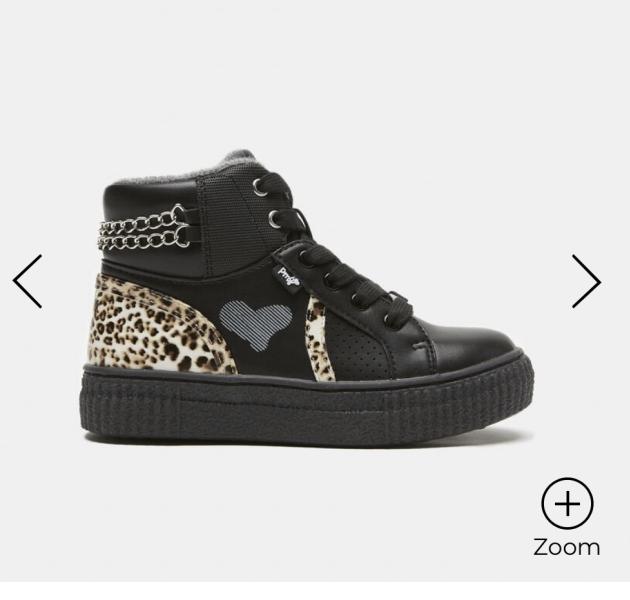Select the large leopard print heel panel
The image size is (630, 600).
pyautogui.click(x=157, y=328)
